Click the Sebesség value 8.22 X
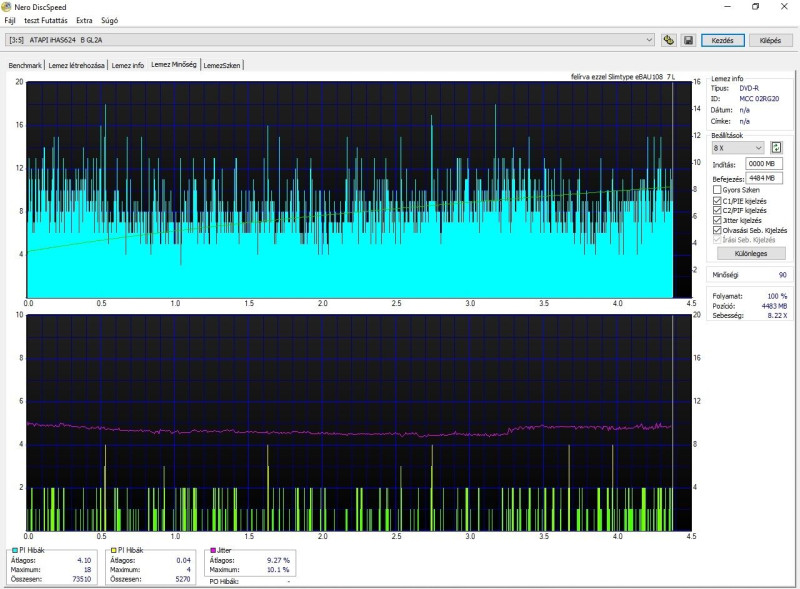This screenshot has width=800, height=589. click(x=777, y=315)
